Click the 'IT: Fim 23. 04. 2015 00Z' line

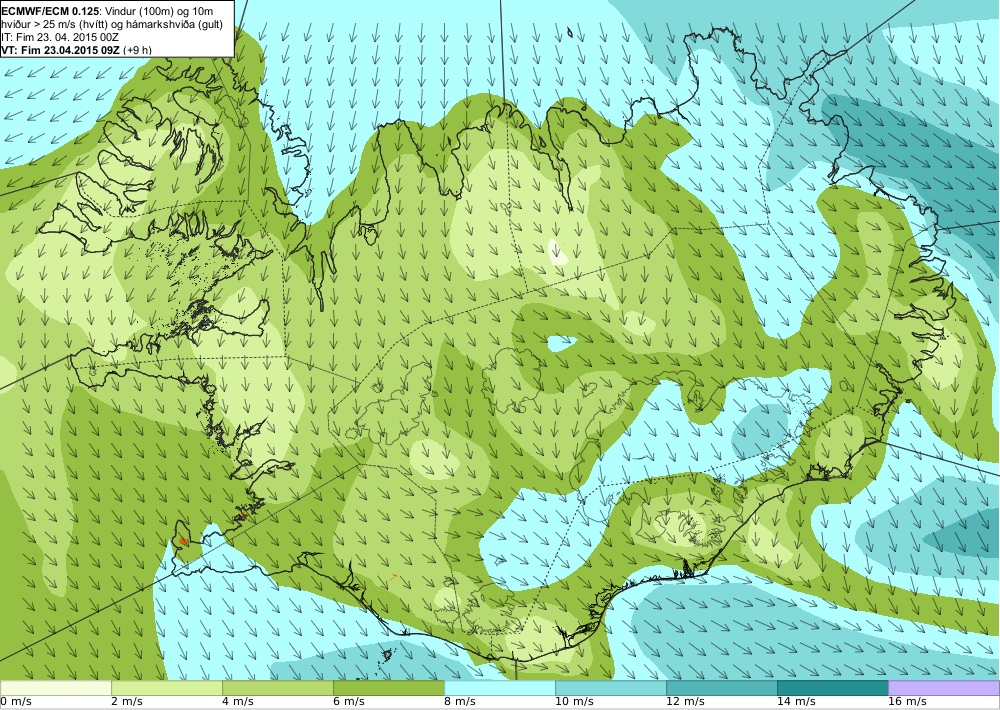[x=60, y=37]
